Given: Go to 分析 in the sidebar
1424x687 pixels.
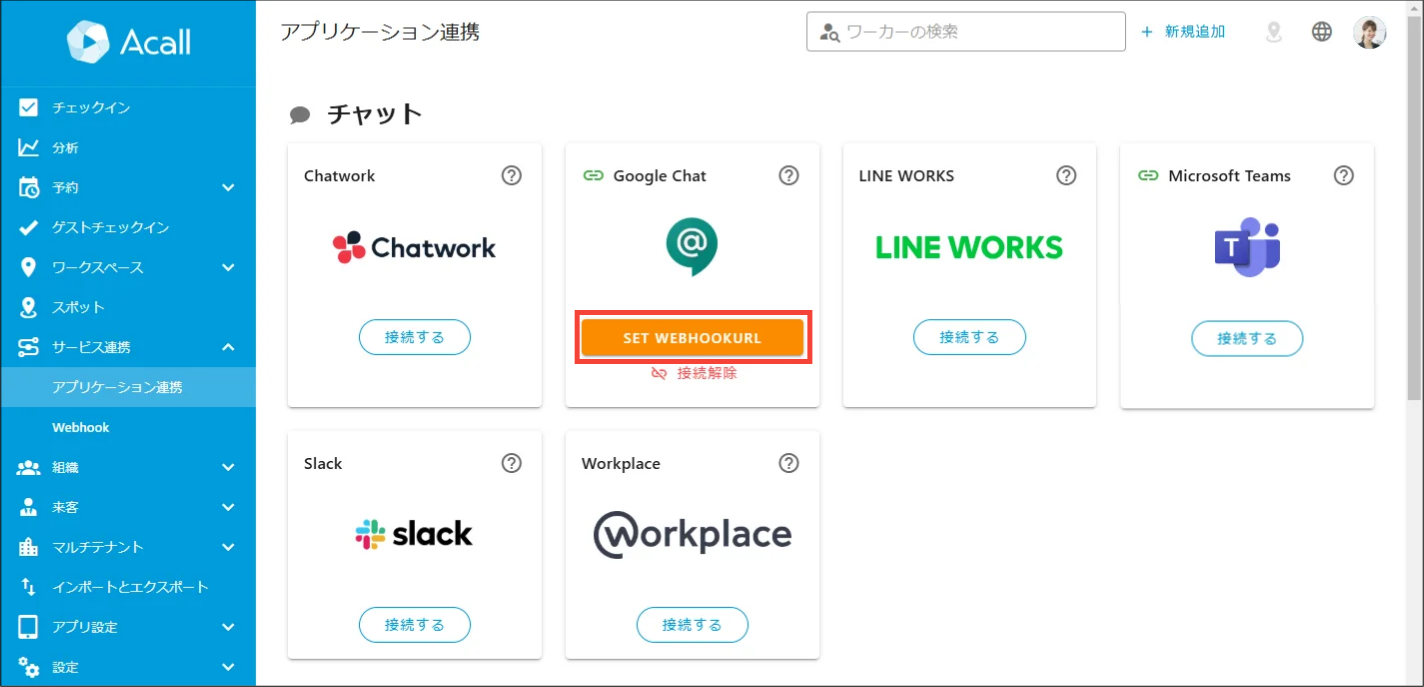Looking at the screenshot, I should 128,147.
